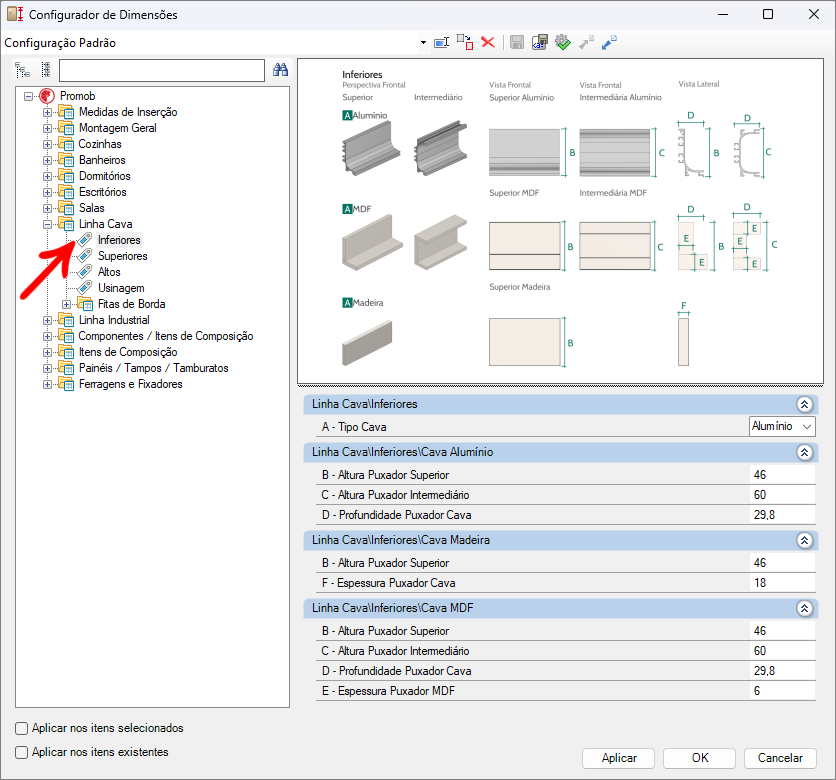Click the save-as configuration icon
The height and width of the screenshot is (780, 836).
tap(539, 42)
